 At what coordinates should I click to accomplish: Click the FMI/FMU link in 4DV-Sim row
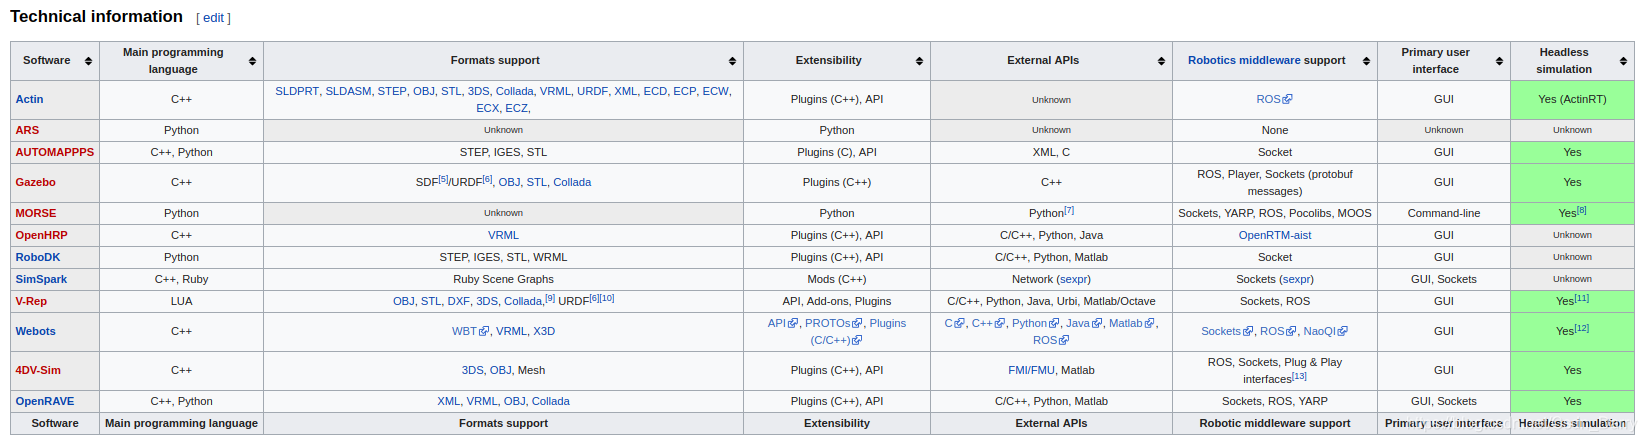tap(1031, 370)
